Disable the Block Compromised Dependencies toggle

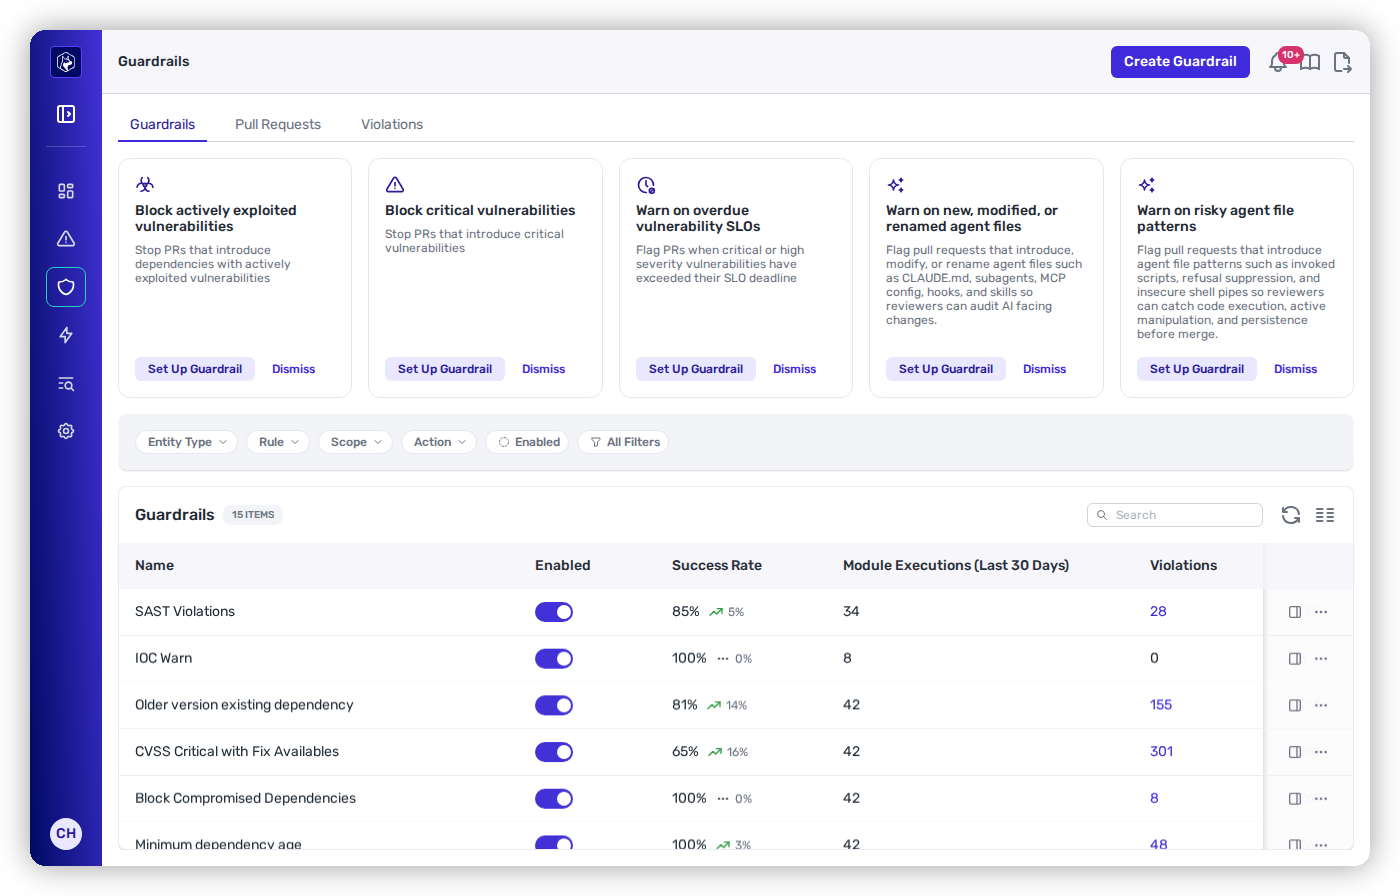click(554, 799)
